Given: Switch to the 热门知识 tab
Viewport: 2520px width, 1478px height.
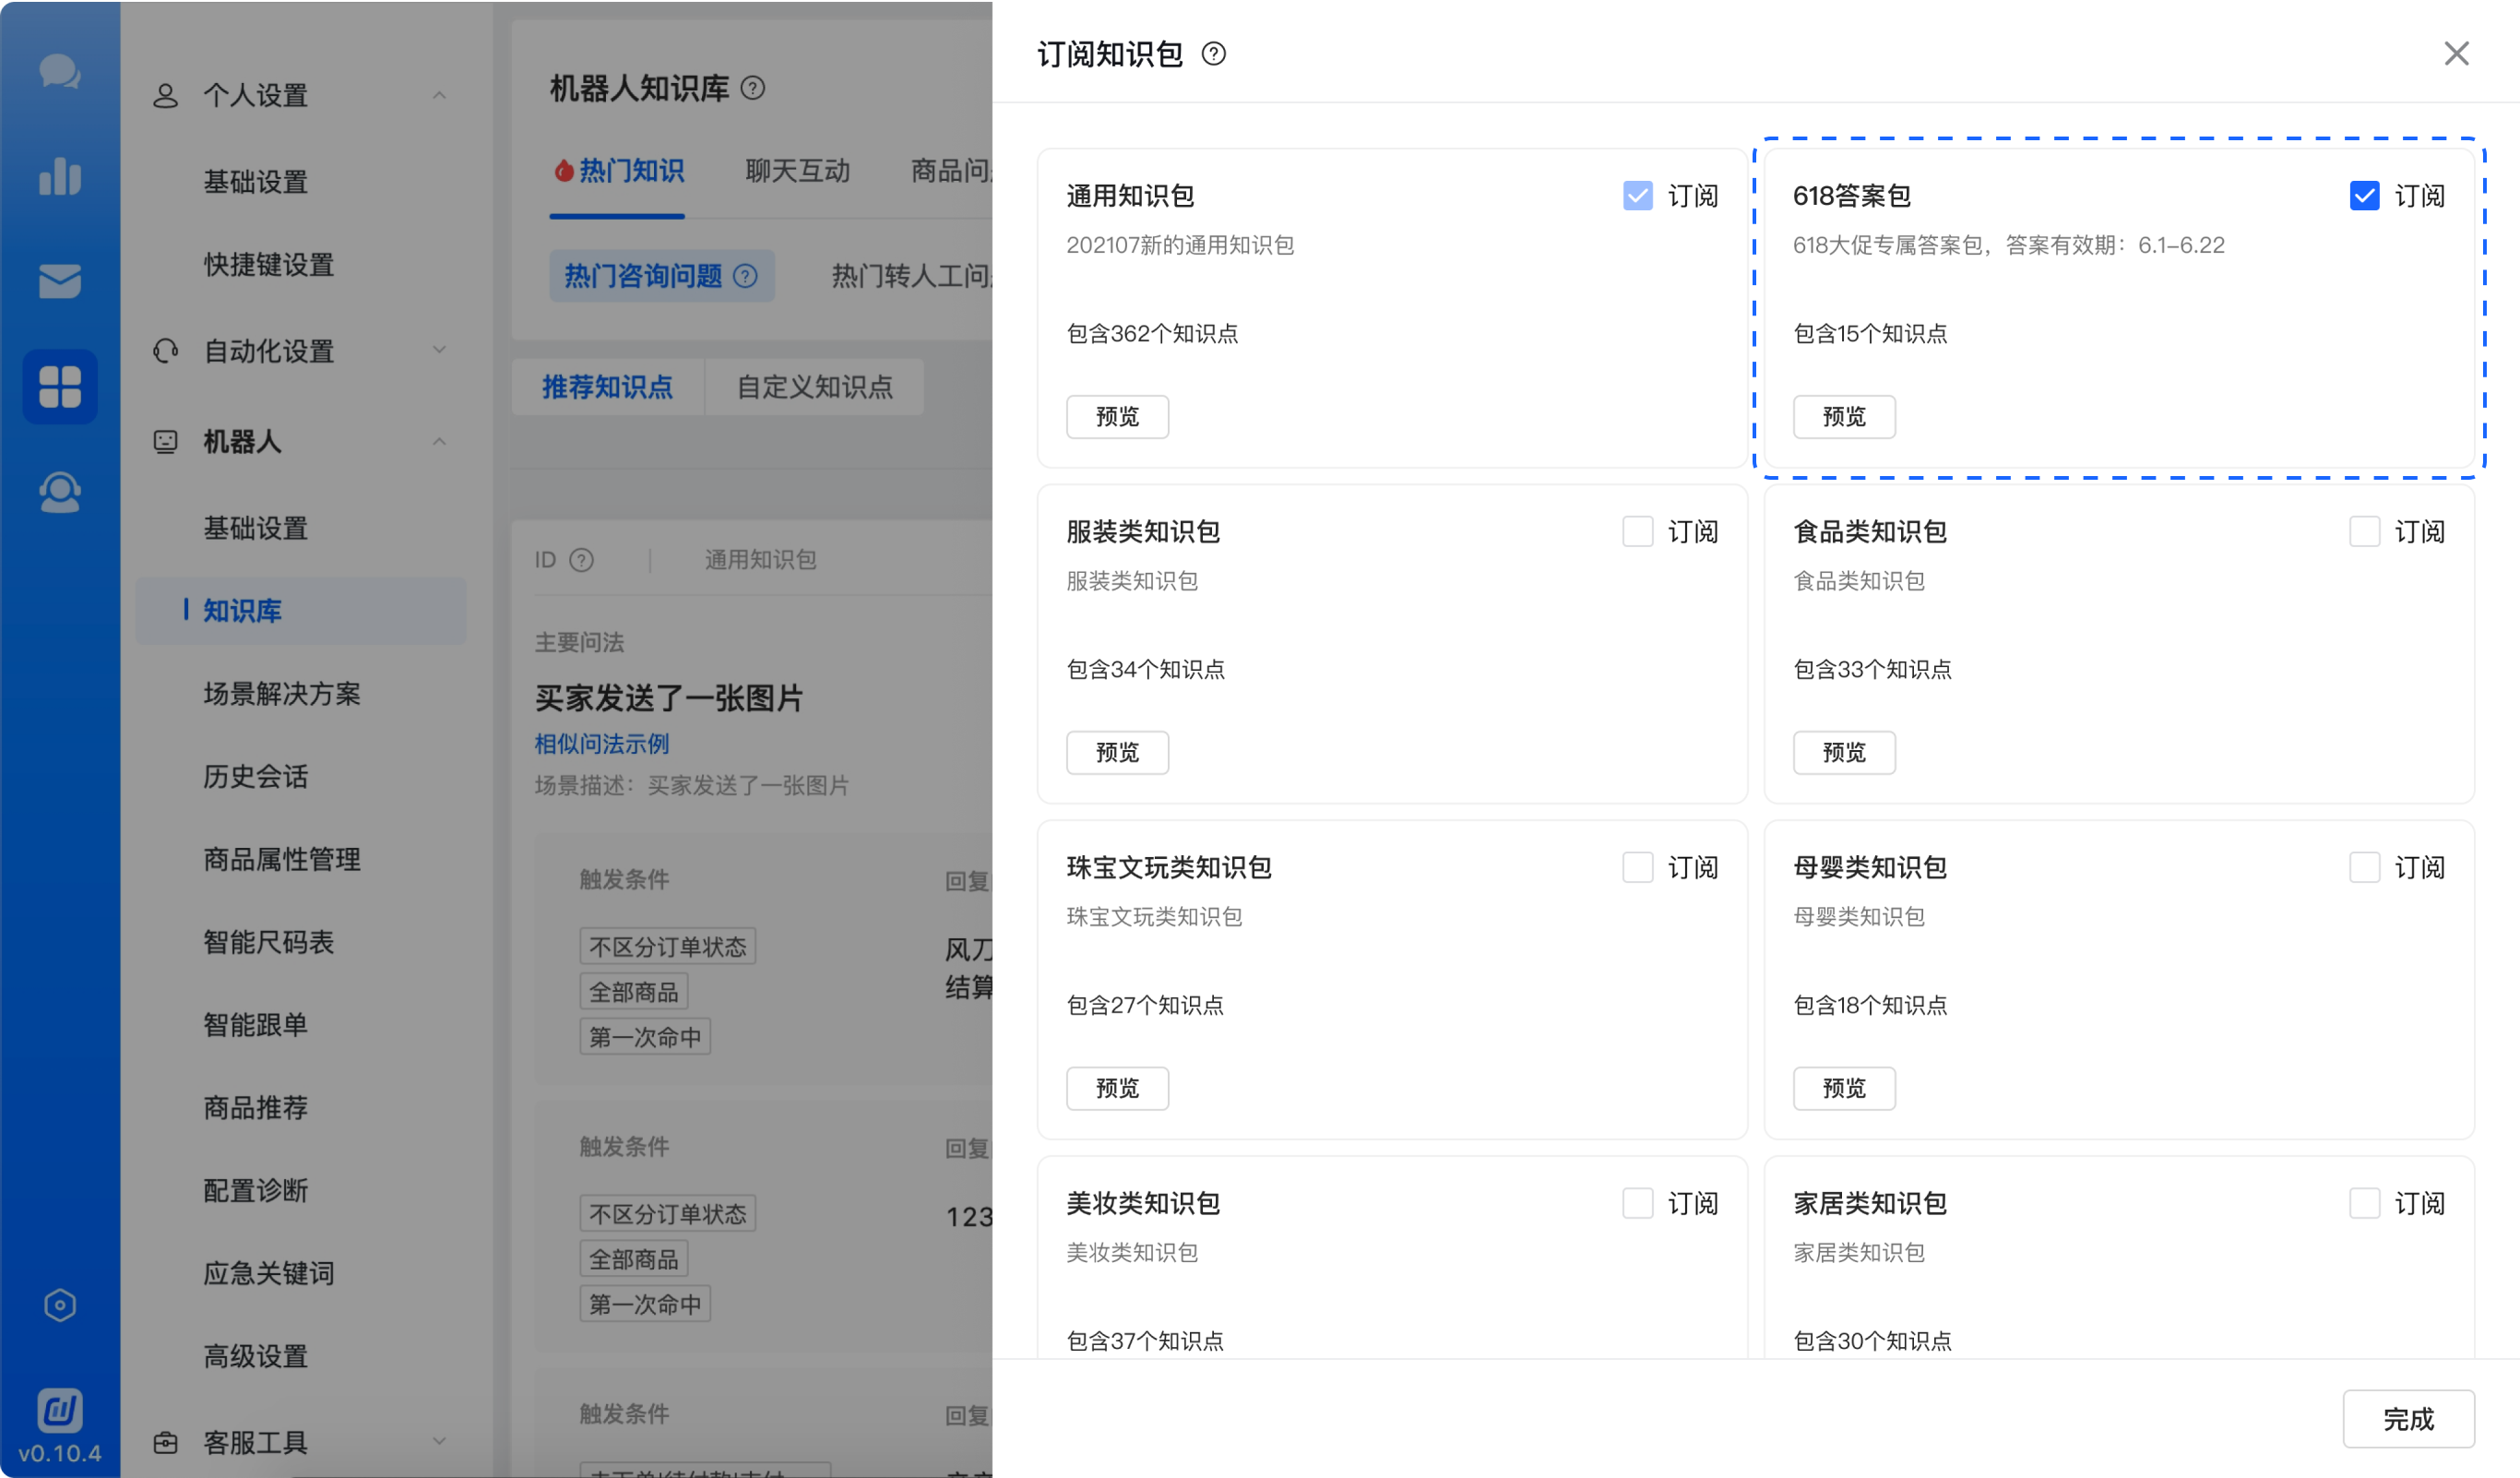Looking at the screenshot, I should click(x=618, y=171).
